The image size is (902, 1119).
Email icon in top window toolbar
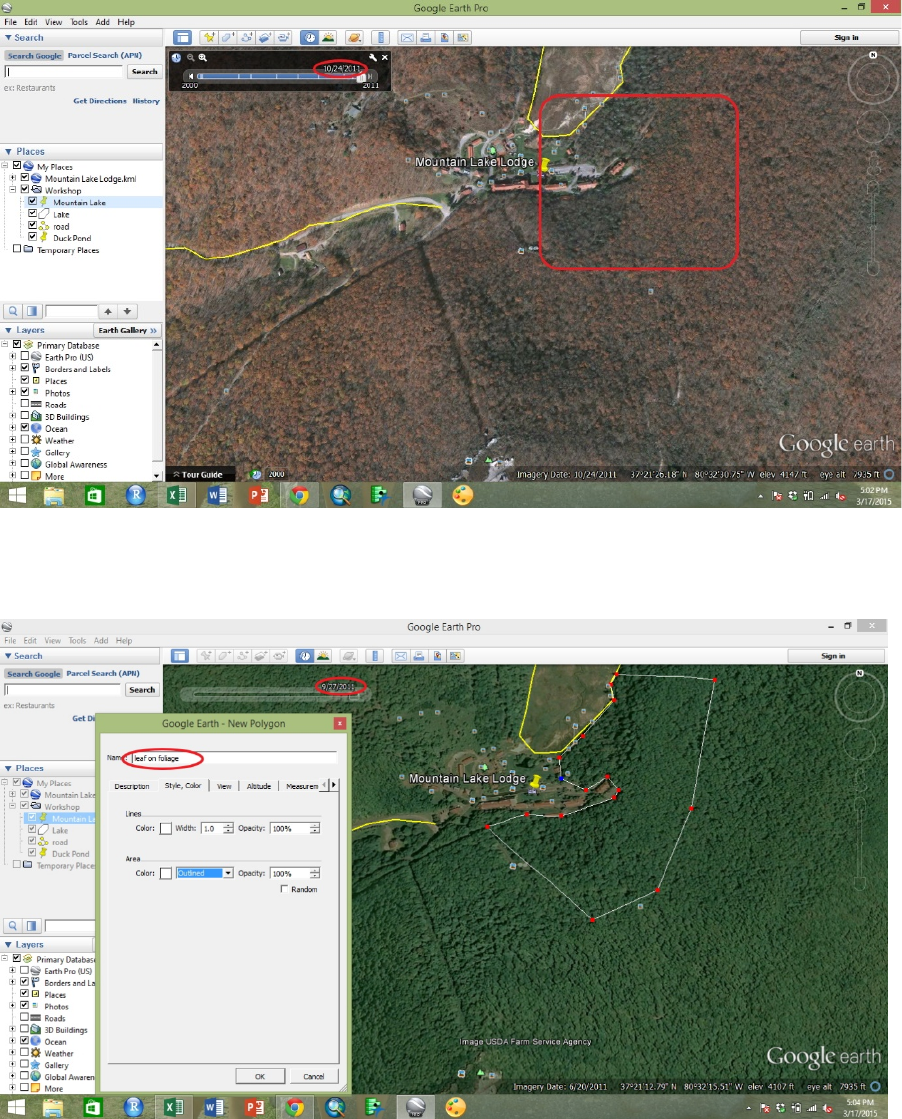(407, 38)
